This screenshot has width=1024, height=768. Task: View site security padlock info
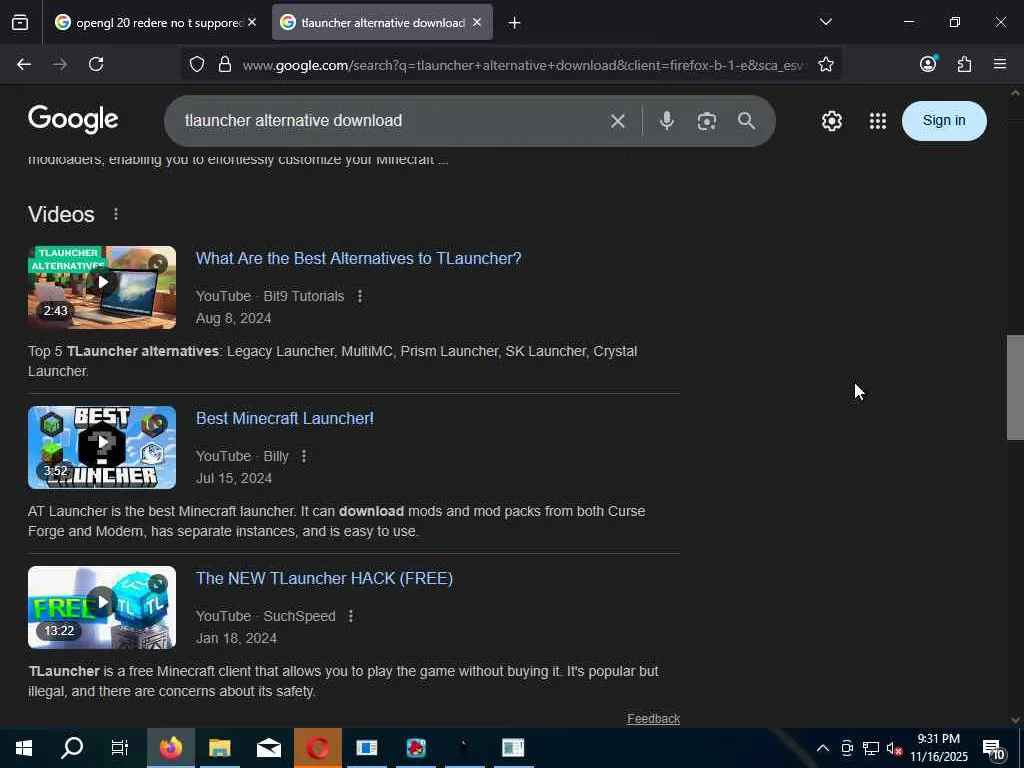pos(225,65)
